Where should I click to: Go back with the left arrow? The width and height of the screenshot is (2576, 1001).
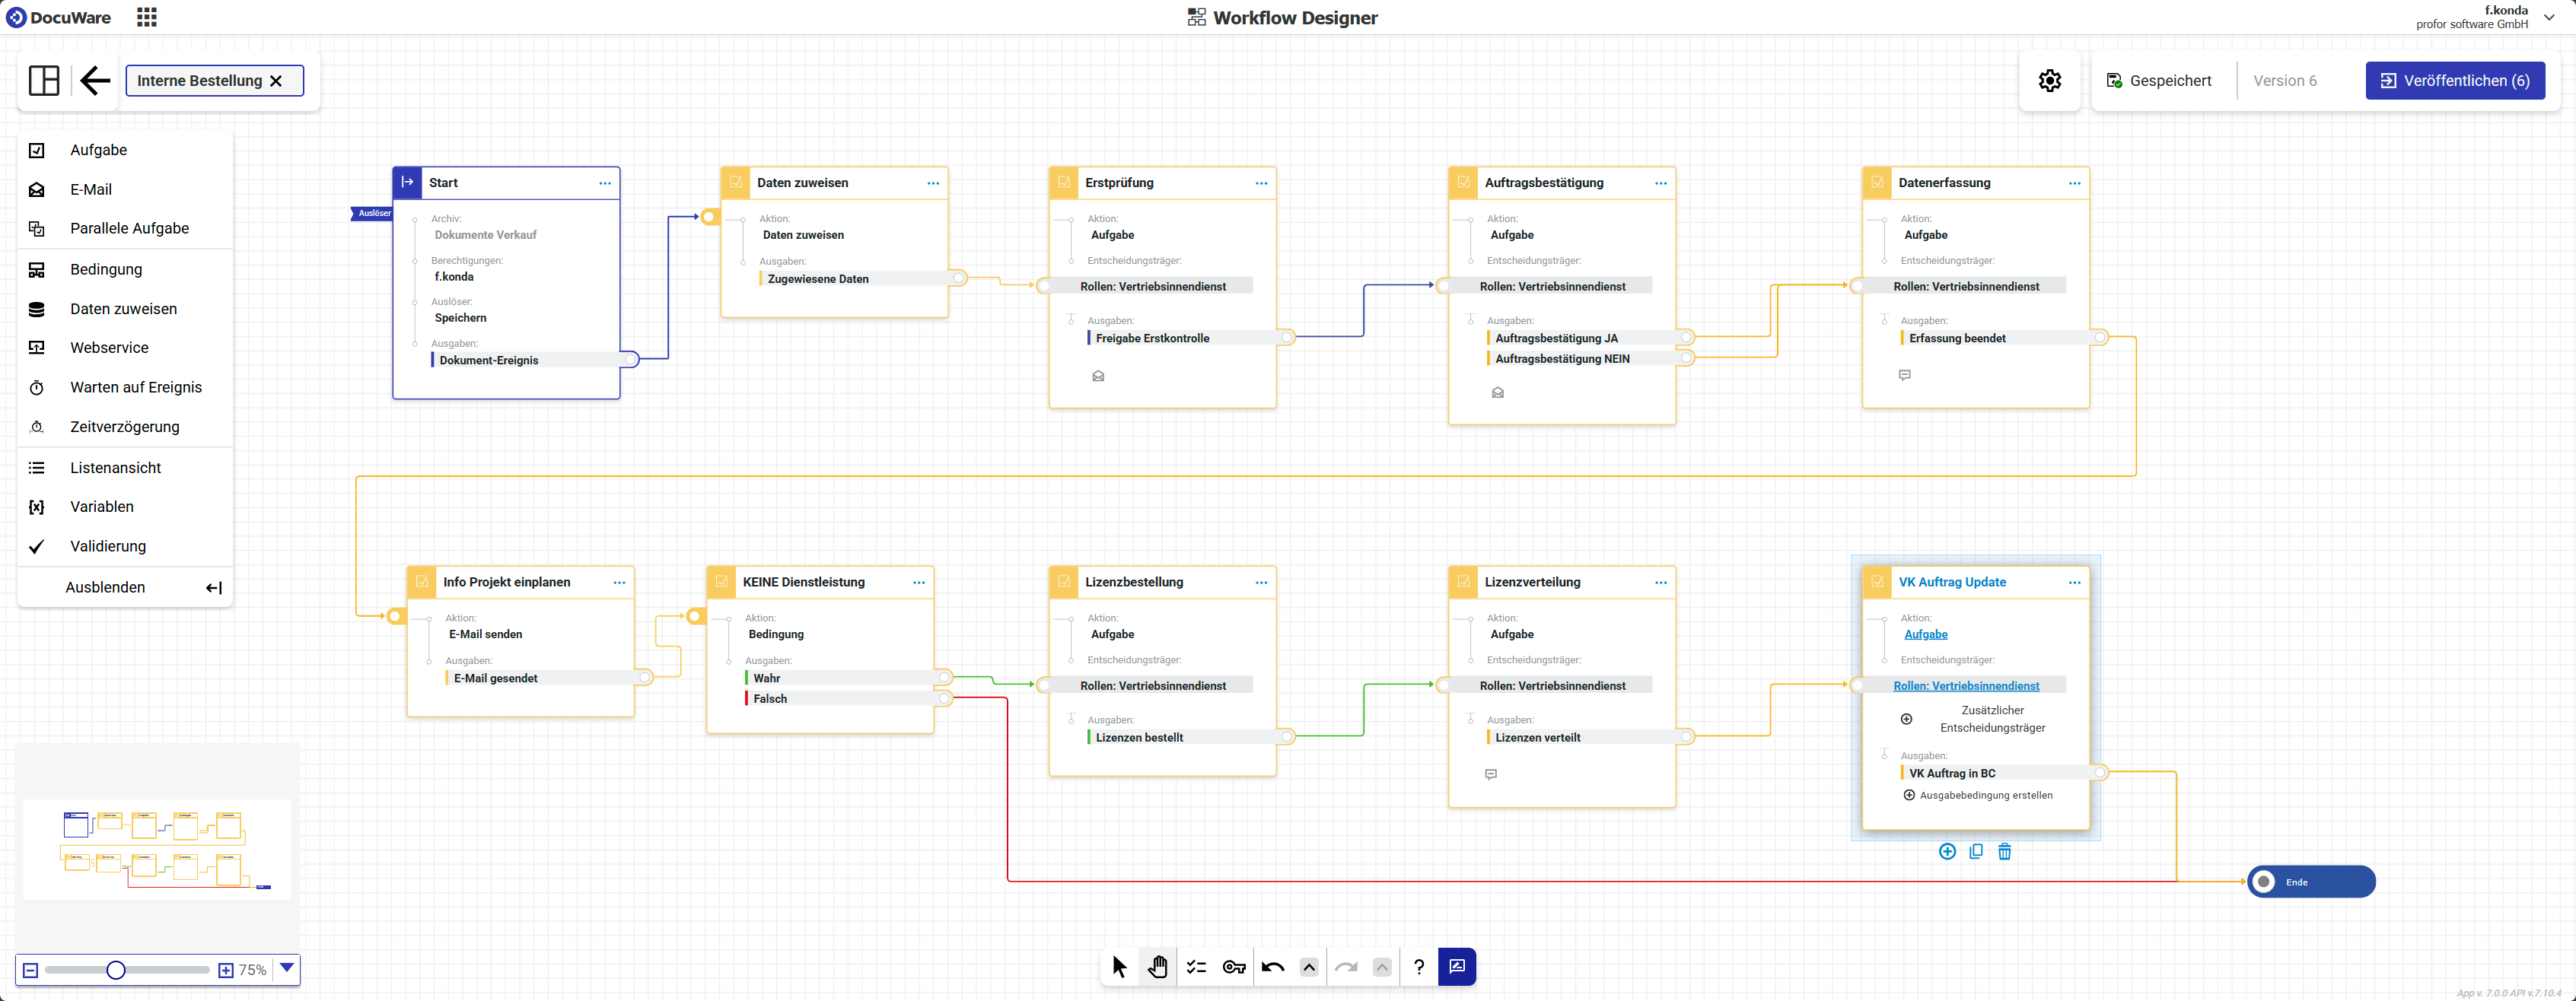coord(95,80)
